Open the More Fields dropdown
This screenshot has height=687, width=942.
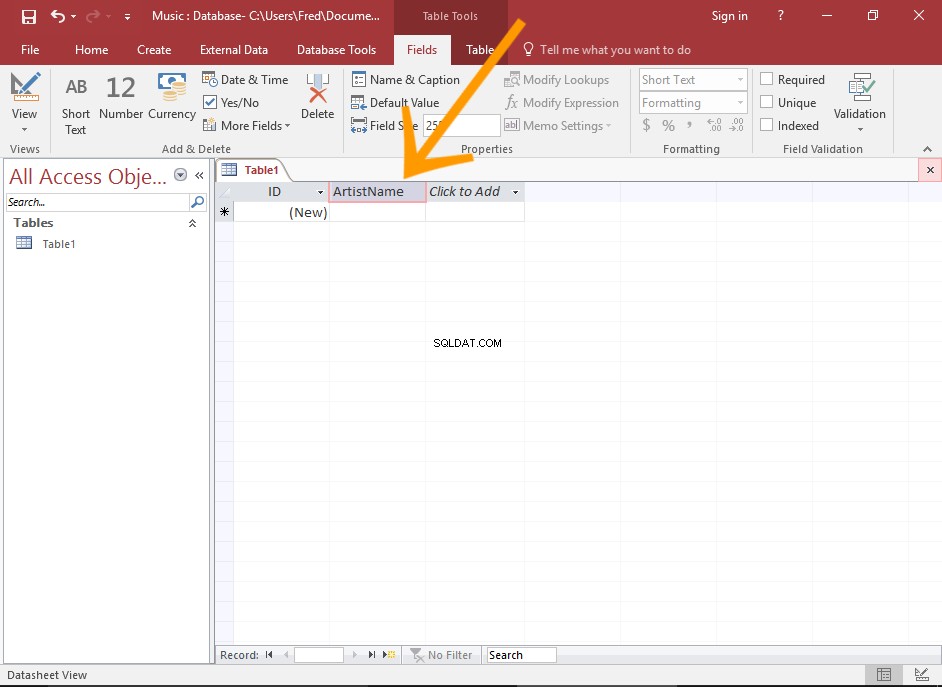tap(246, 126)
